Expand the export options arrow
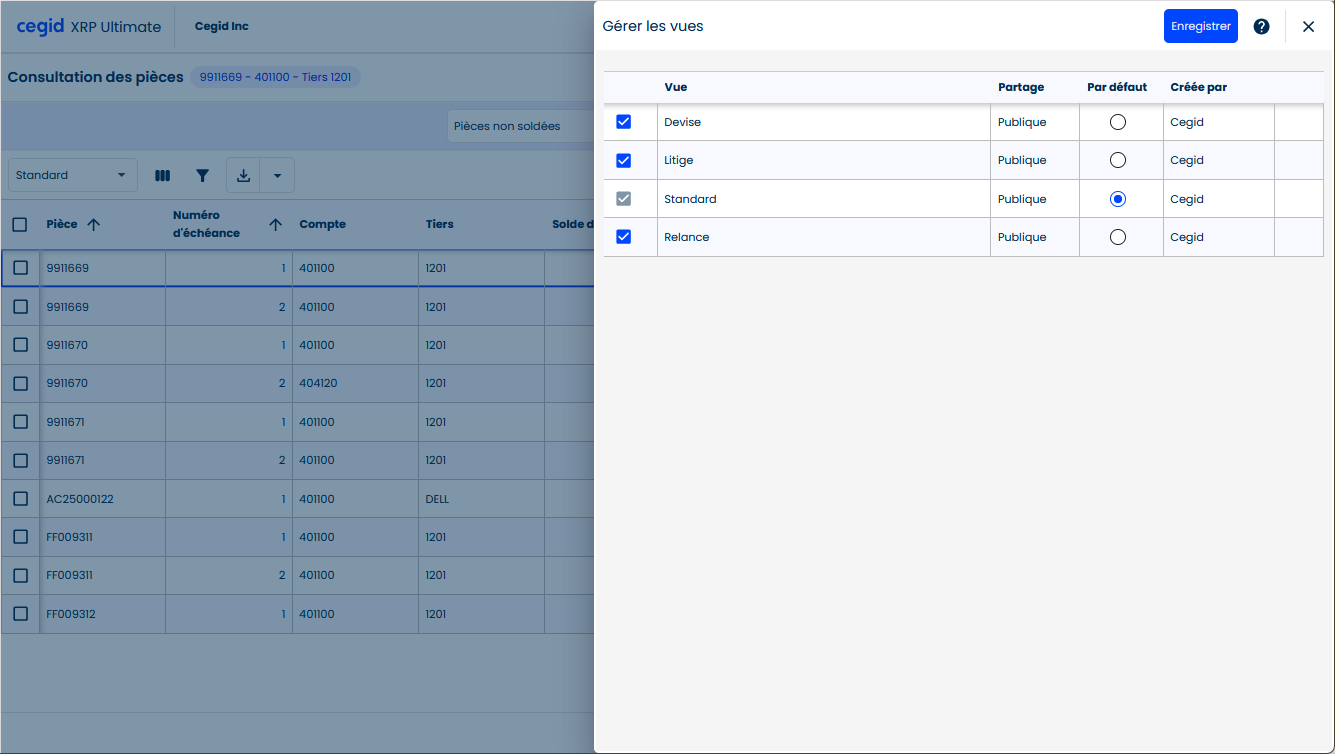Viewport: 1335px width, 754px height. coord(277,176)
